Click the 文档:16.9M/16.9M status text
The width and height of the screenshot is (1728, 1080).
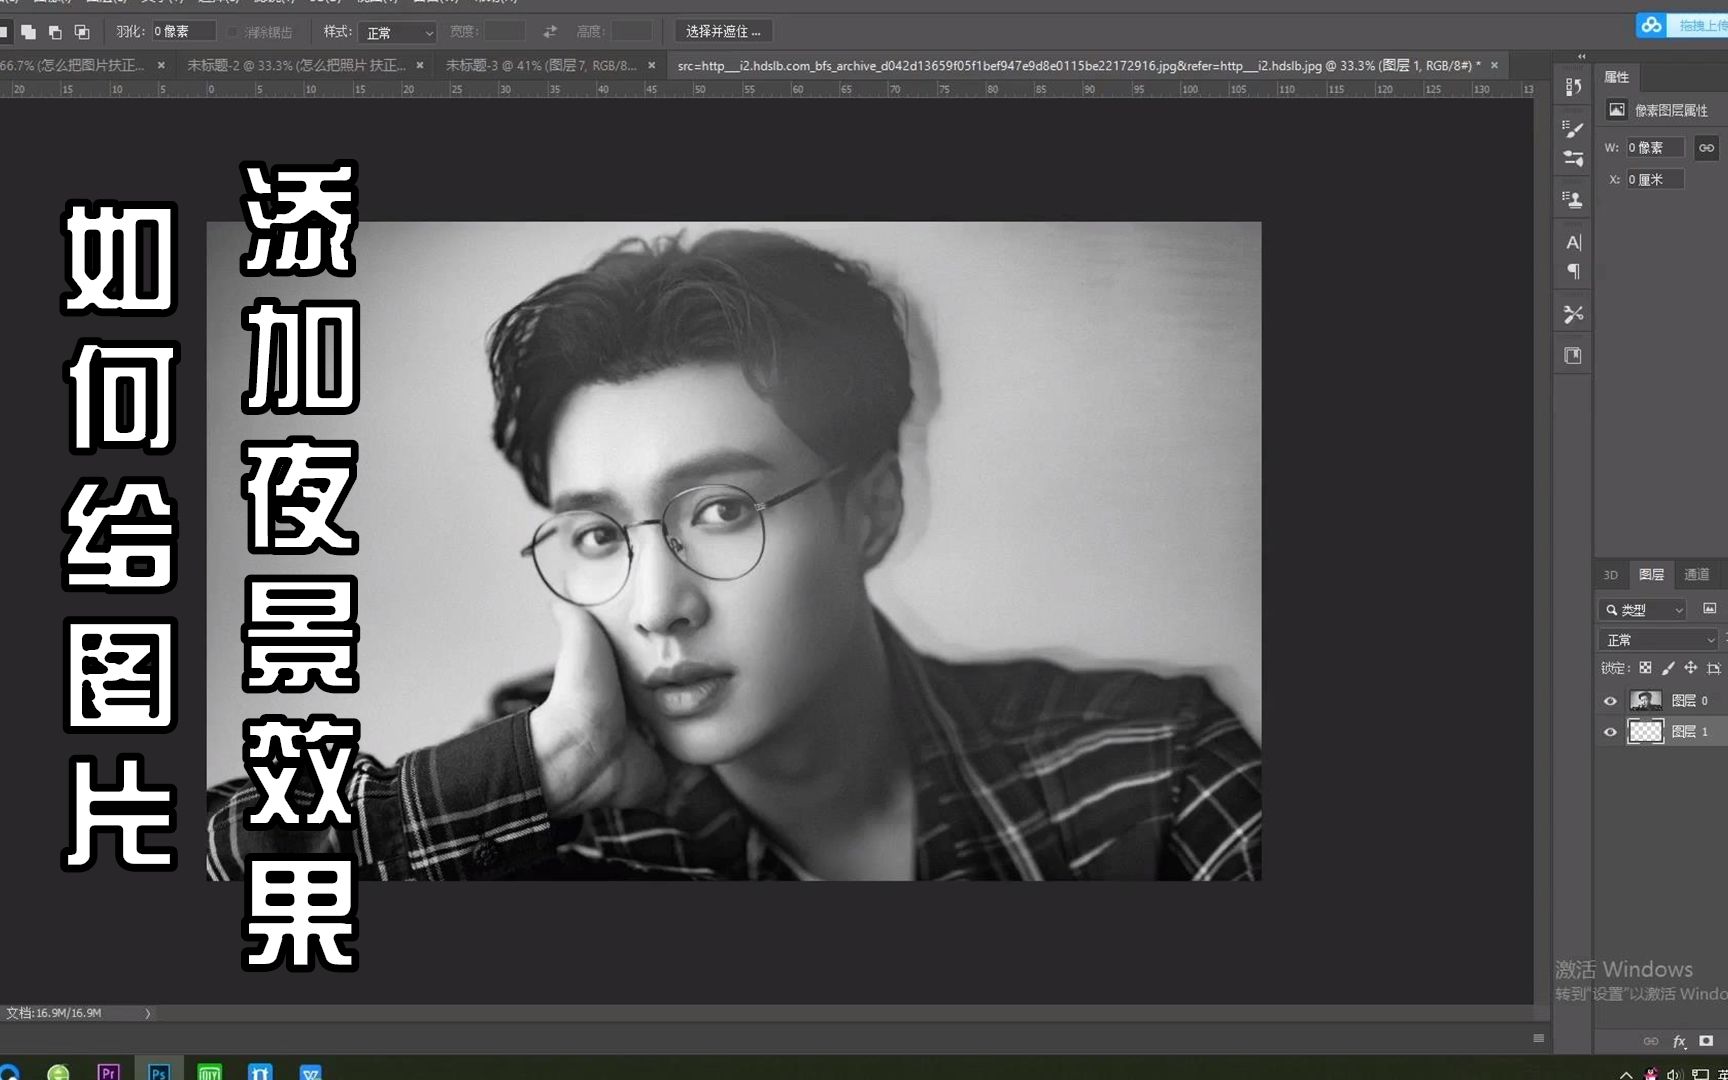(54, 1013)
